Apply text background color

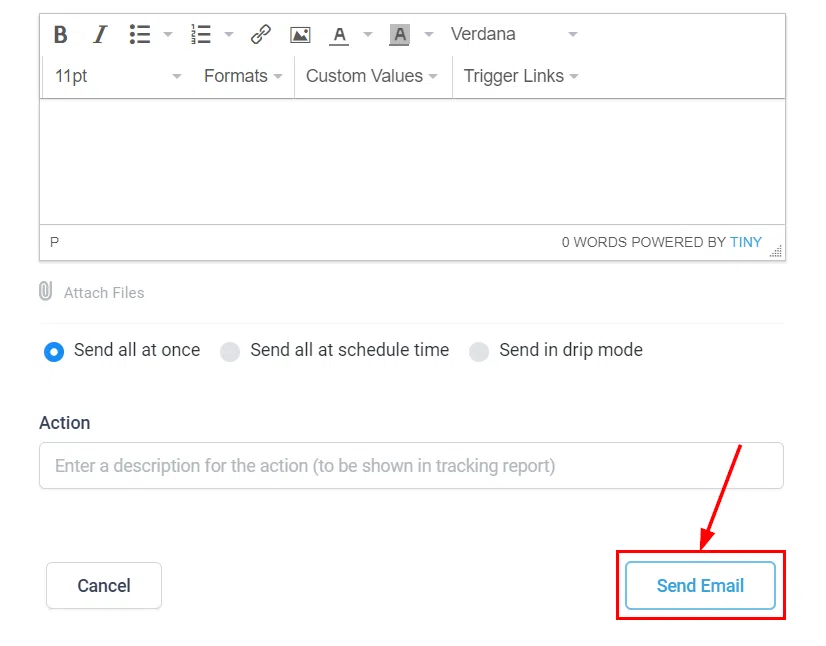coord(399,34)
